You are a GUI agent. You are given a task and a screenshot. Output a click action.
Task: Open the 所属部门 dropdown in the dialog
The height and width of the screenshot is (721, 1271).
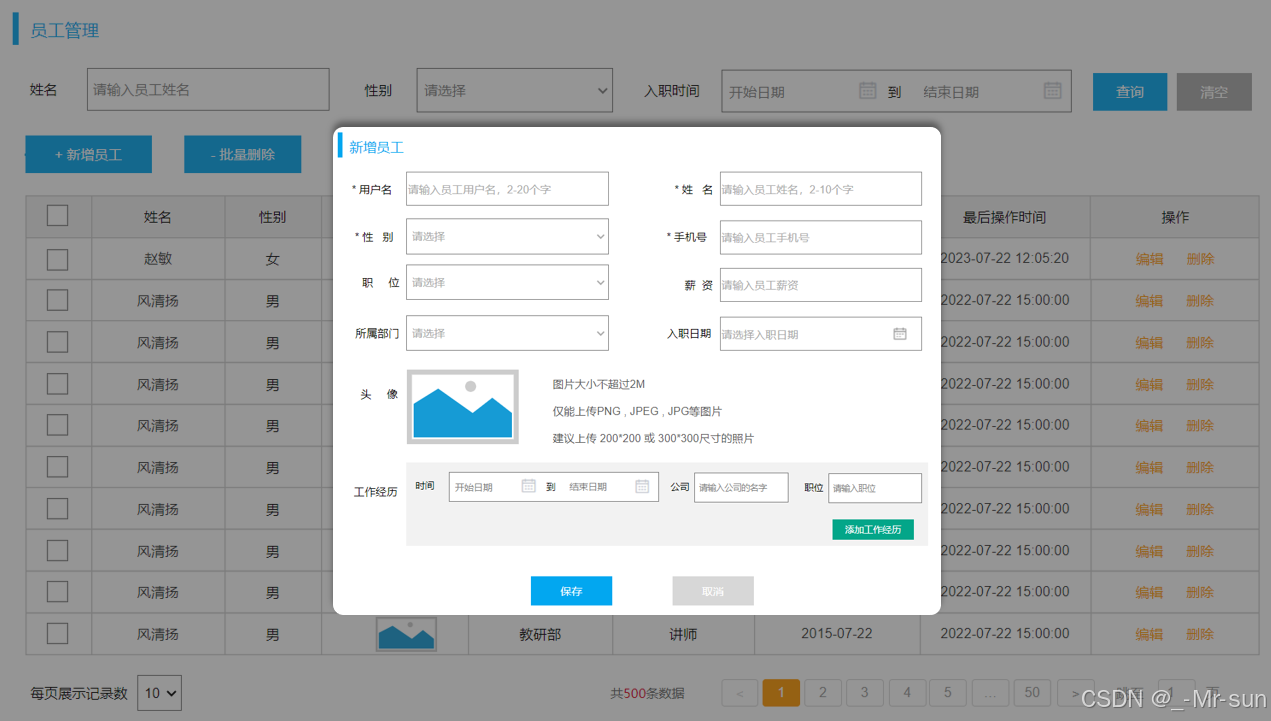(507, 333)
